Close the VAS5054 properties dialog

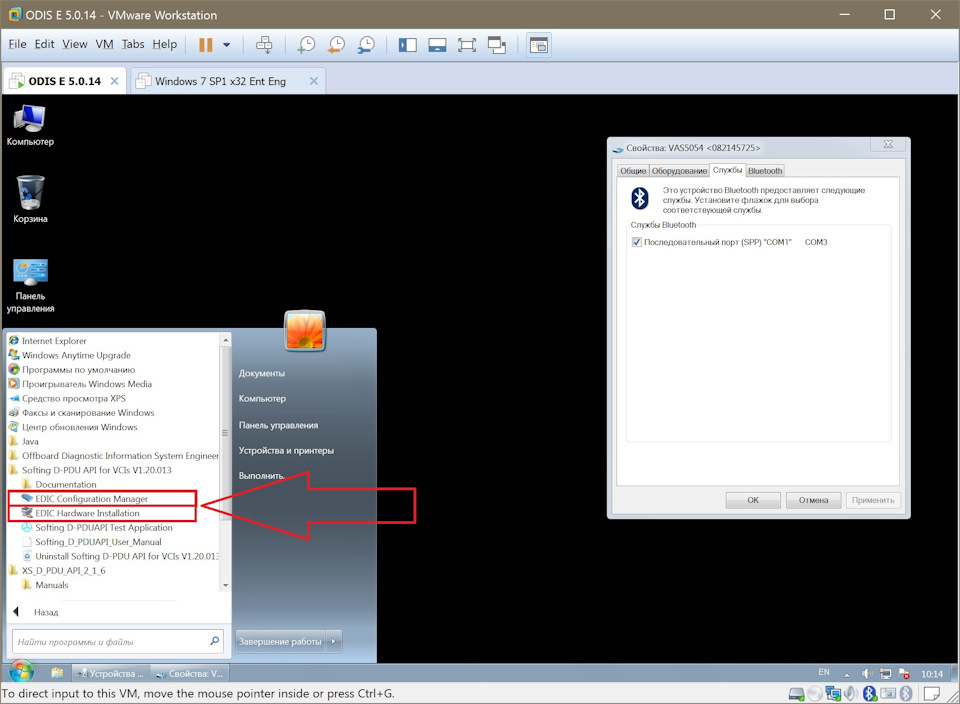[888, 144]
